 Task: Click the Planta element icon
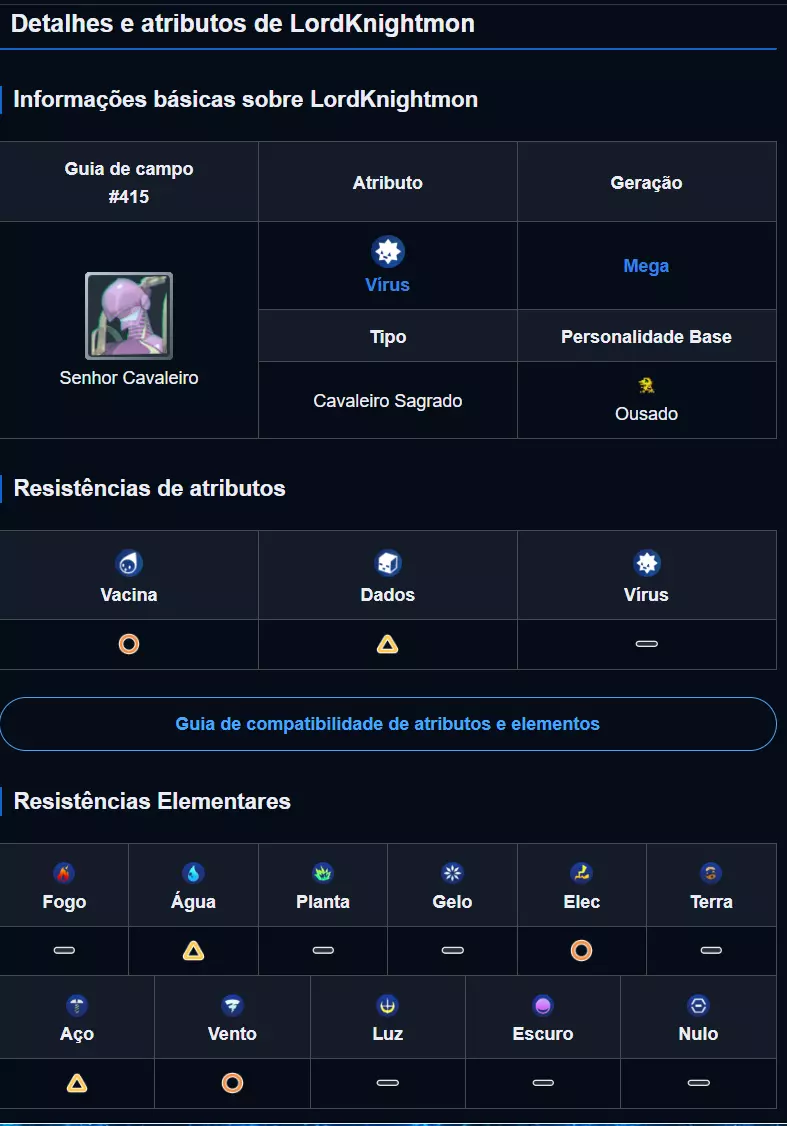point(323,873)
